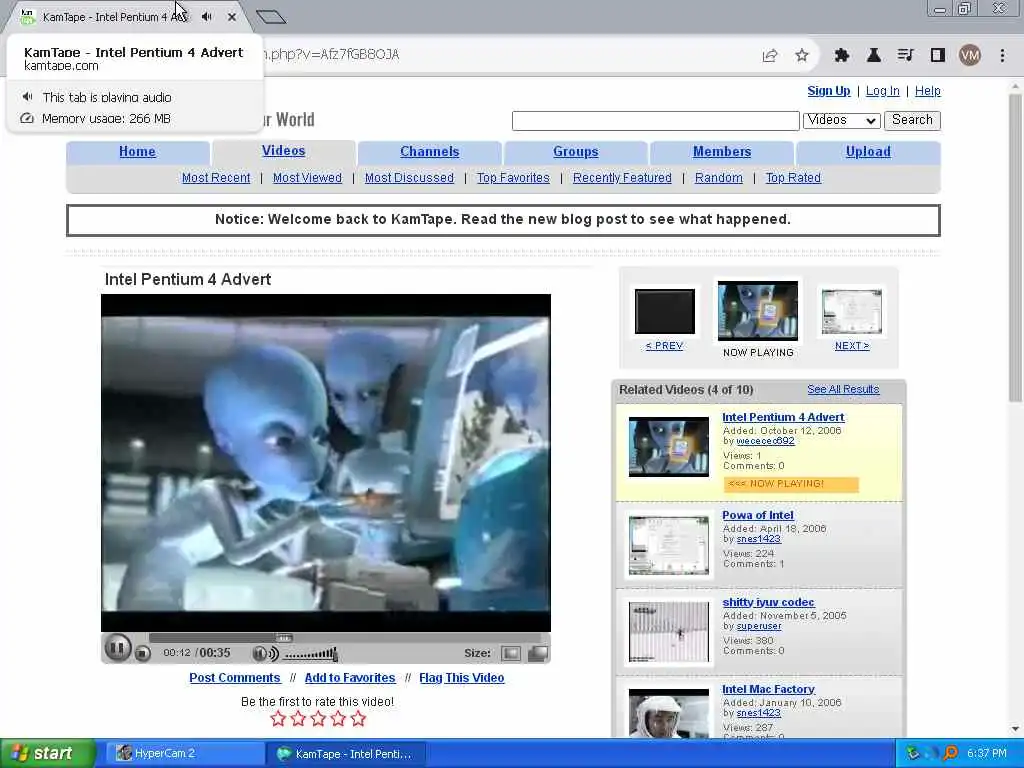Adjust the video player volume bars
Screen dimensions: 1024x768
tap(311, 653)
